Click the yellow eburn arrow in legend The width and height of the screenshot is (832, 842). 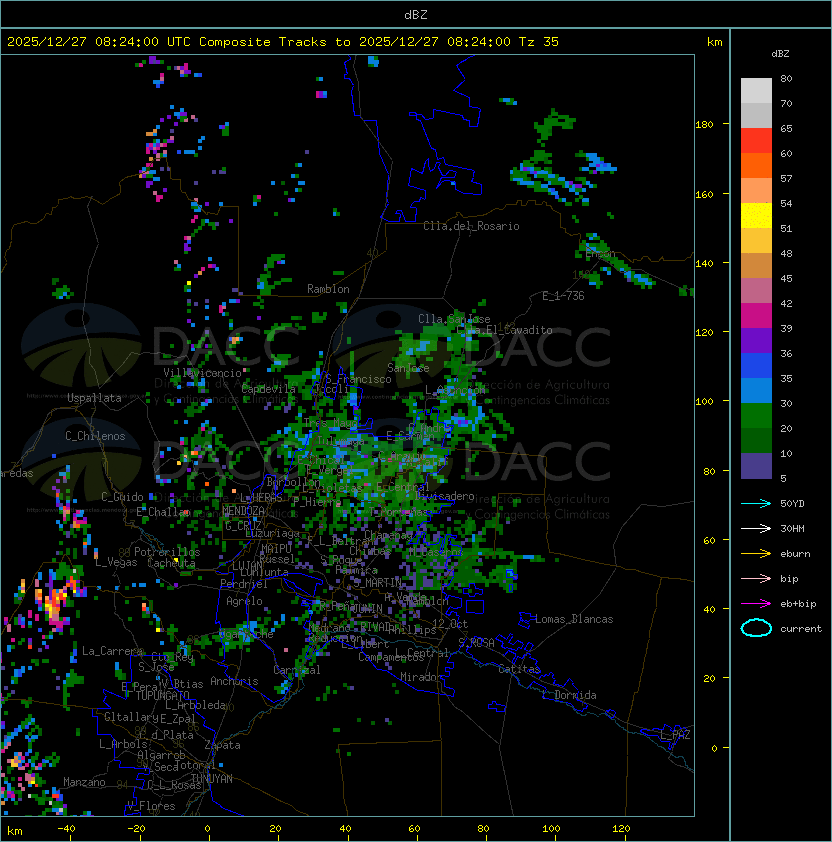point(756,554)
